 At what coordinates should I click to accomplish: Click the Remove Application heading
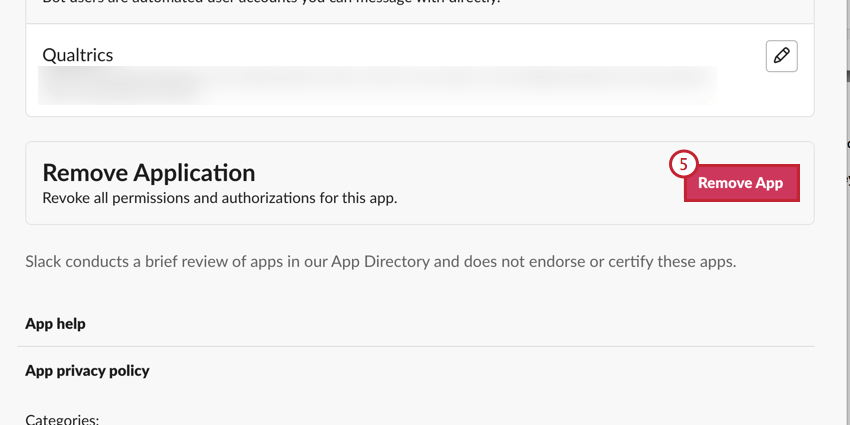[x=148, y=172]
